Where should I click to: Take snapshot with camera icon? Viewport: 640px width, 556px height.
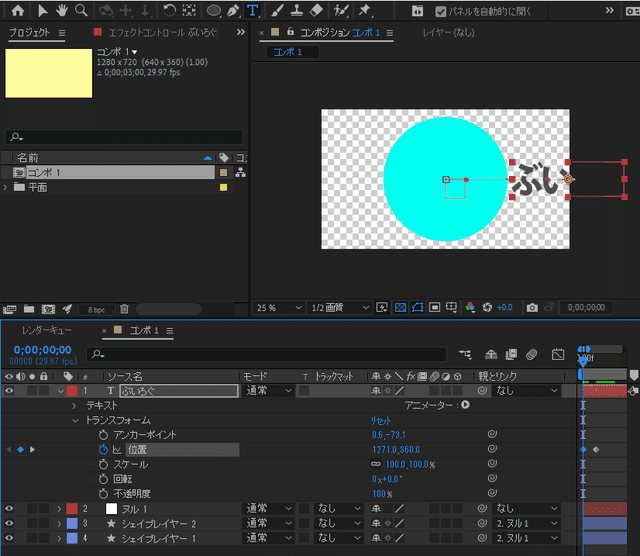(532, 307)
